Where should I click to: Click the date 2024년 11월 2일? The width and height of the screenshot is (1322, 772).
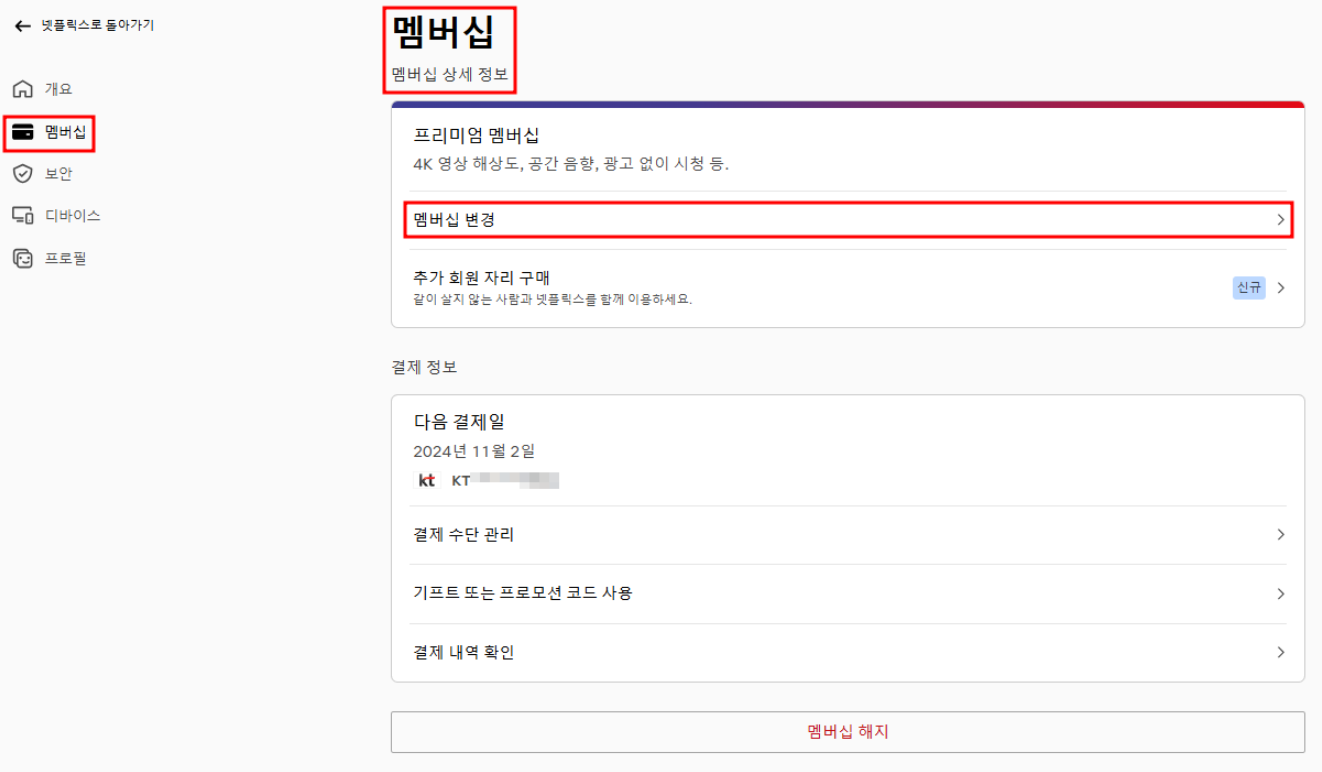pos(474,452)
